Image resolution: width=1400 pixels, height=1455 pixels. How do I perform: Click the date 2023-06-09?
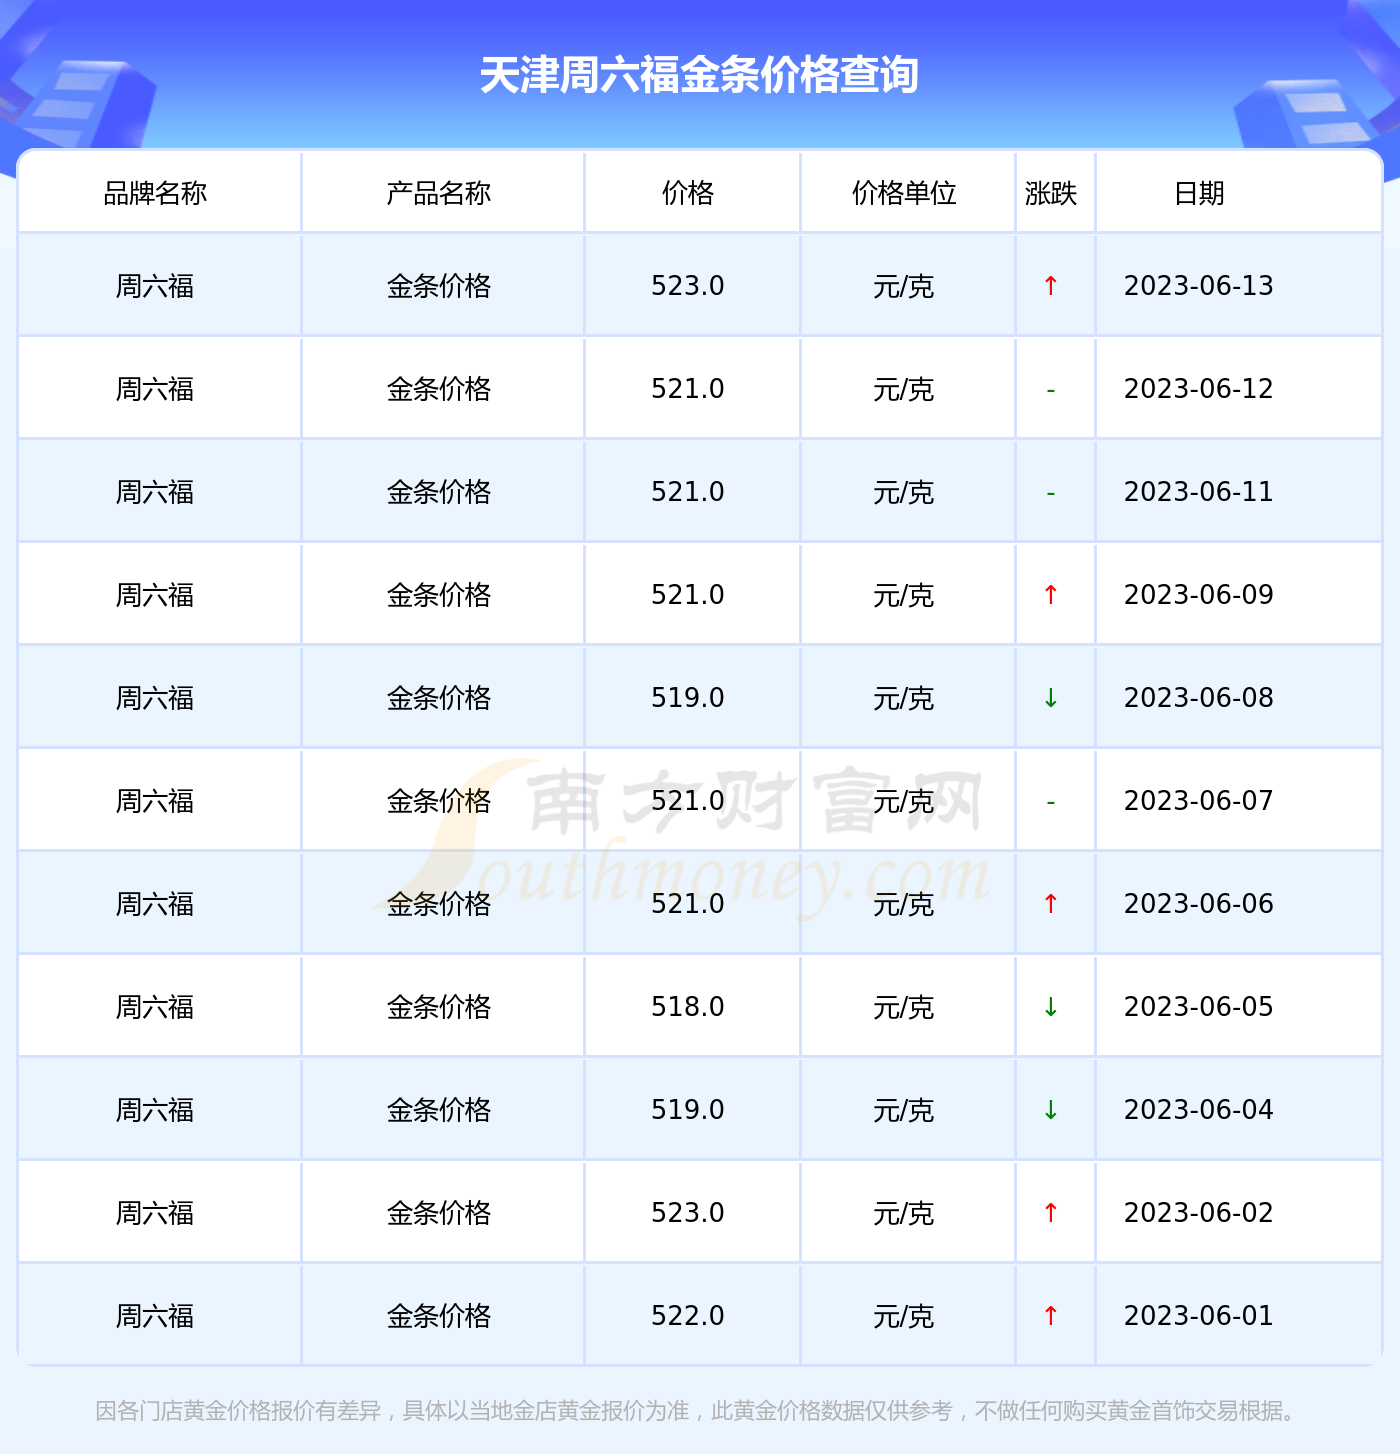[x=1199, y=595]
